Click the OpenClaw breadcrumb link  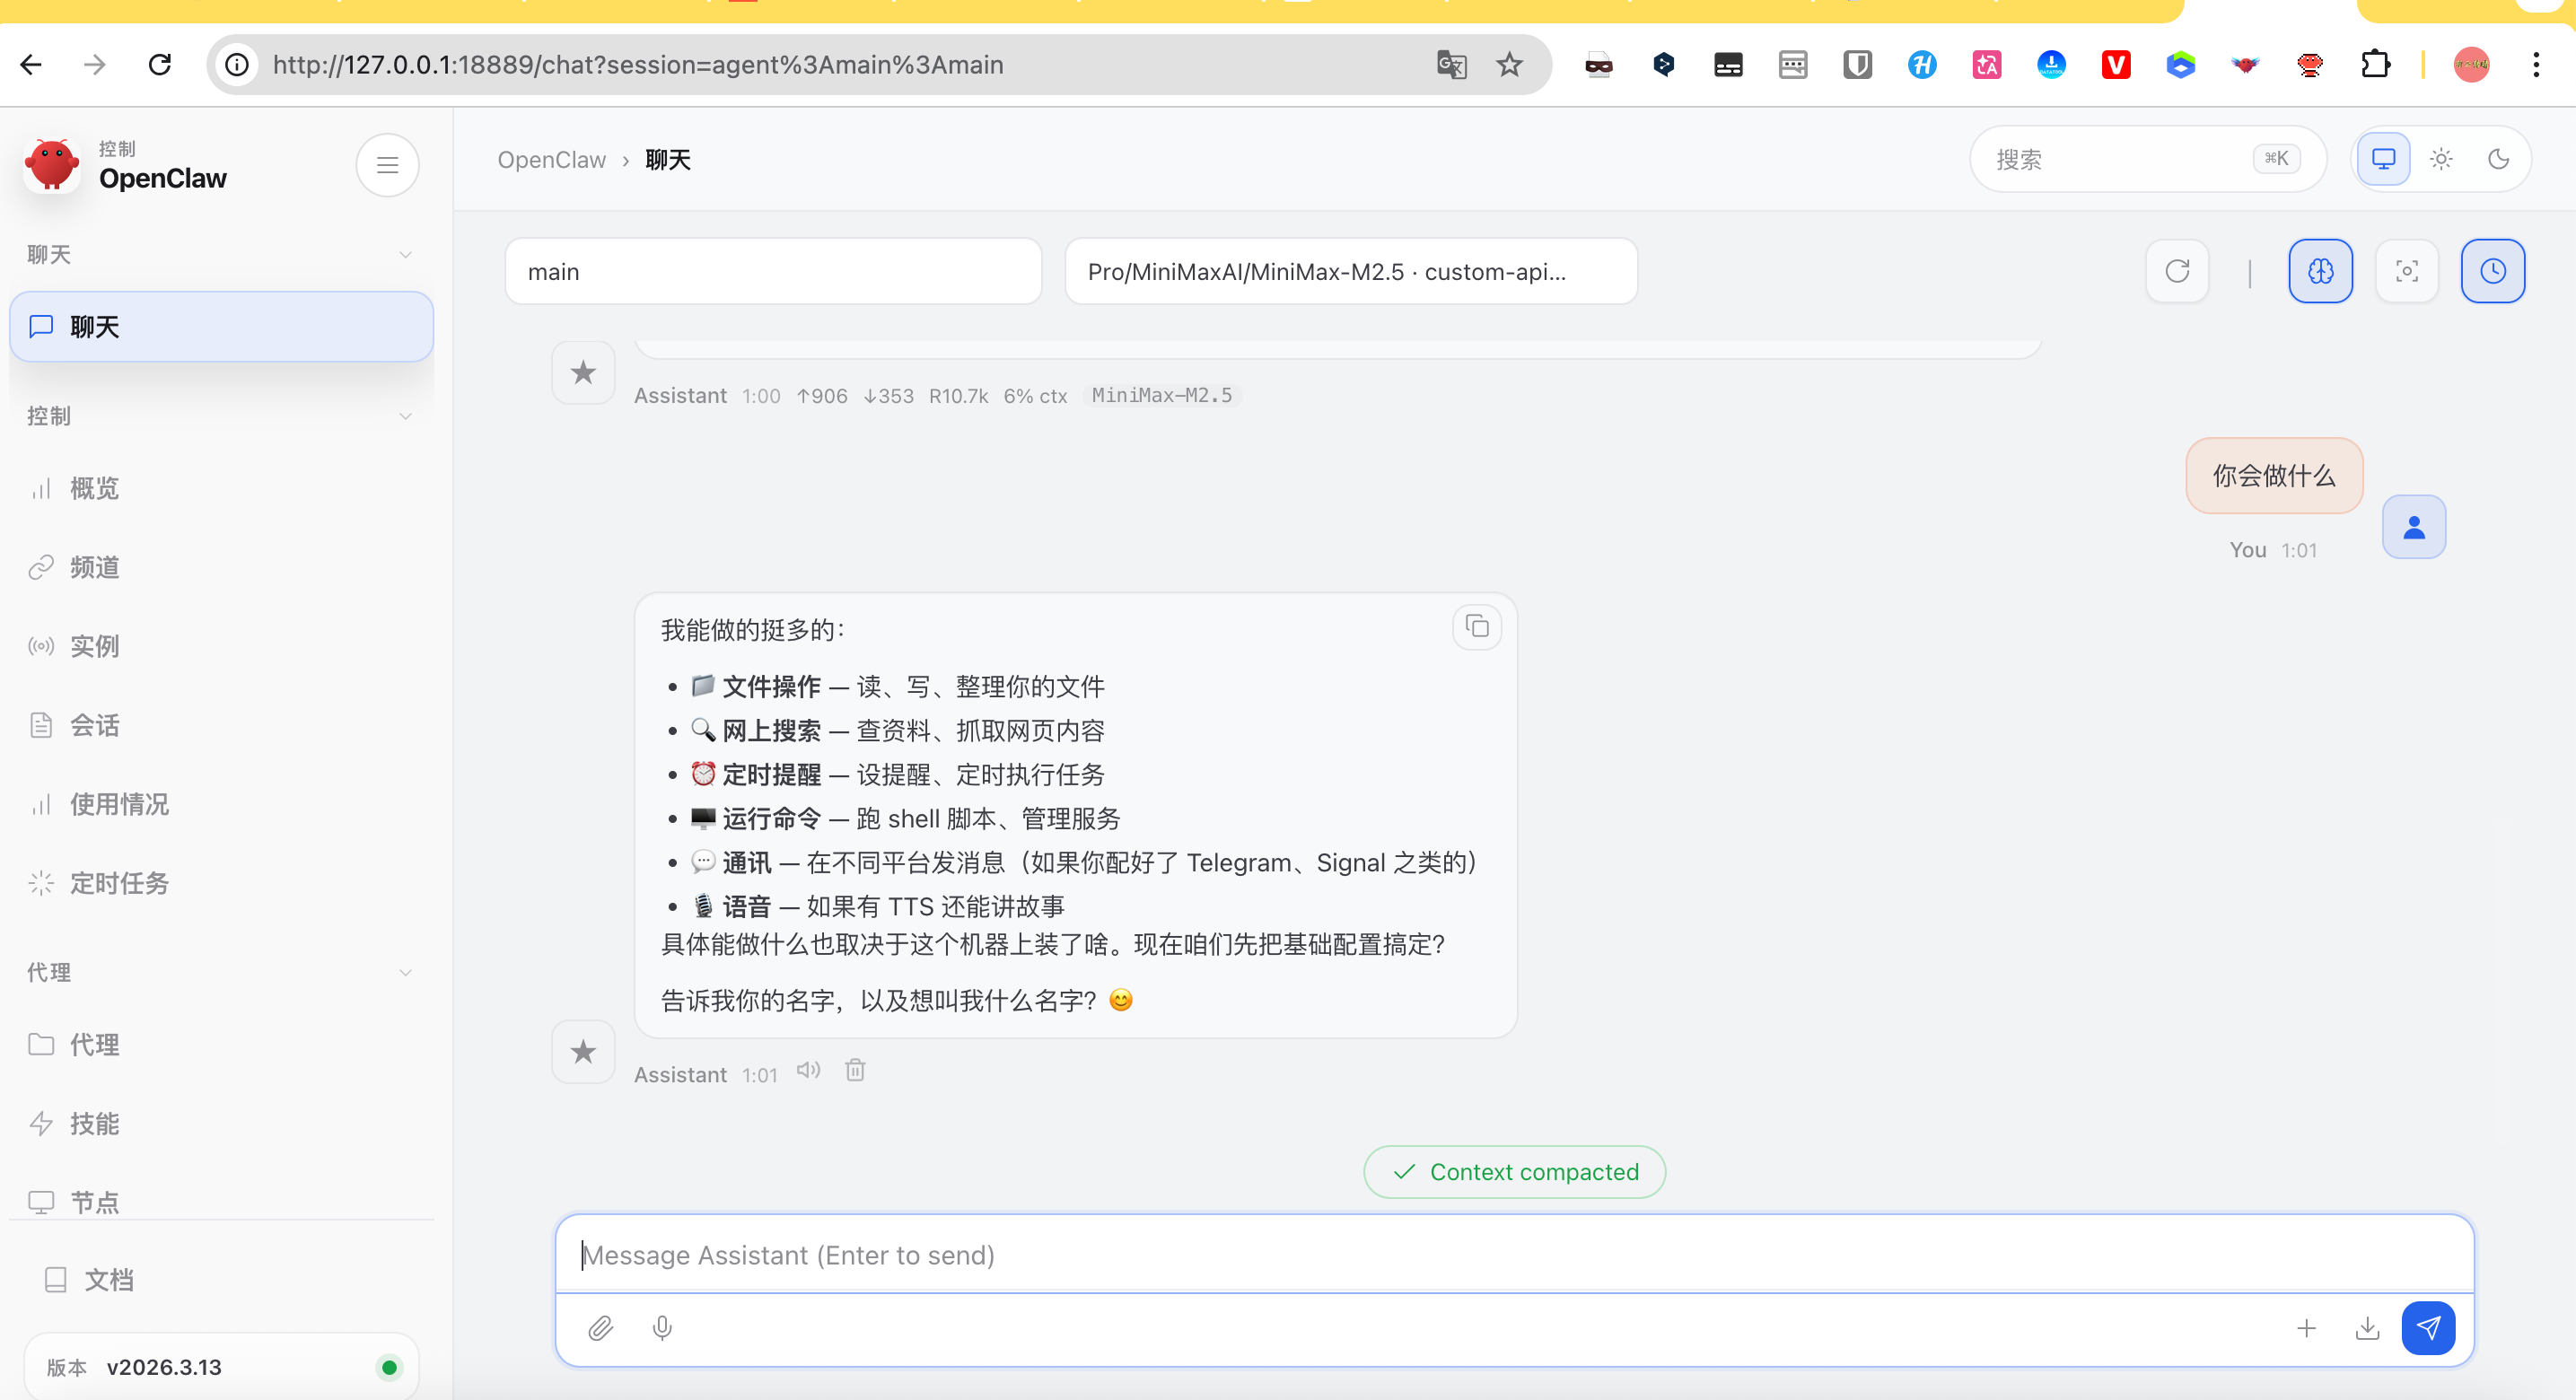click(x=551, y=160)
